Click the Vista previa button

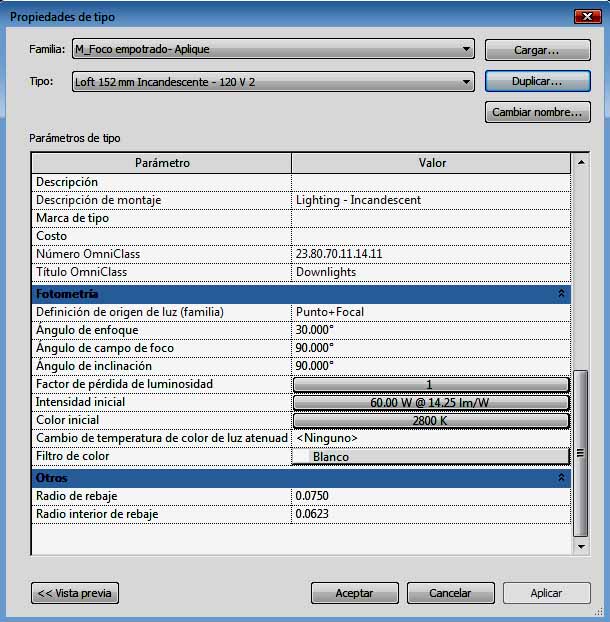tap(75, 593)
